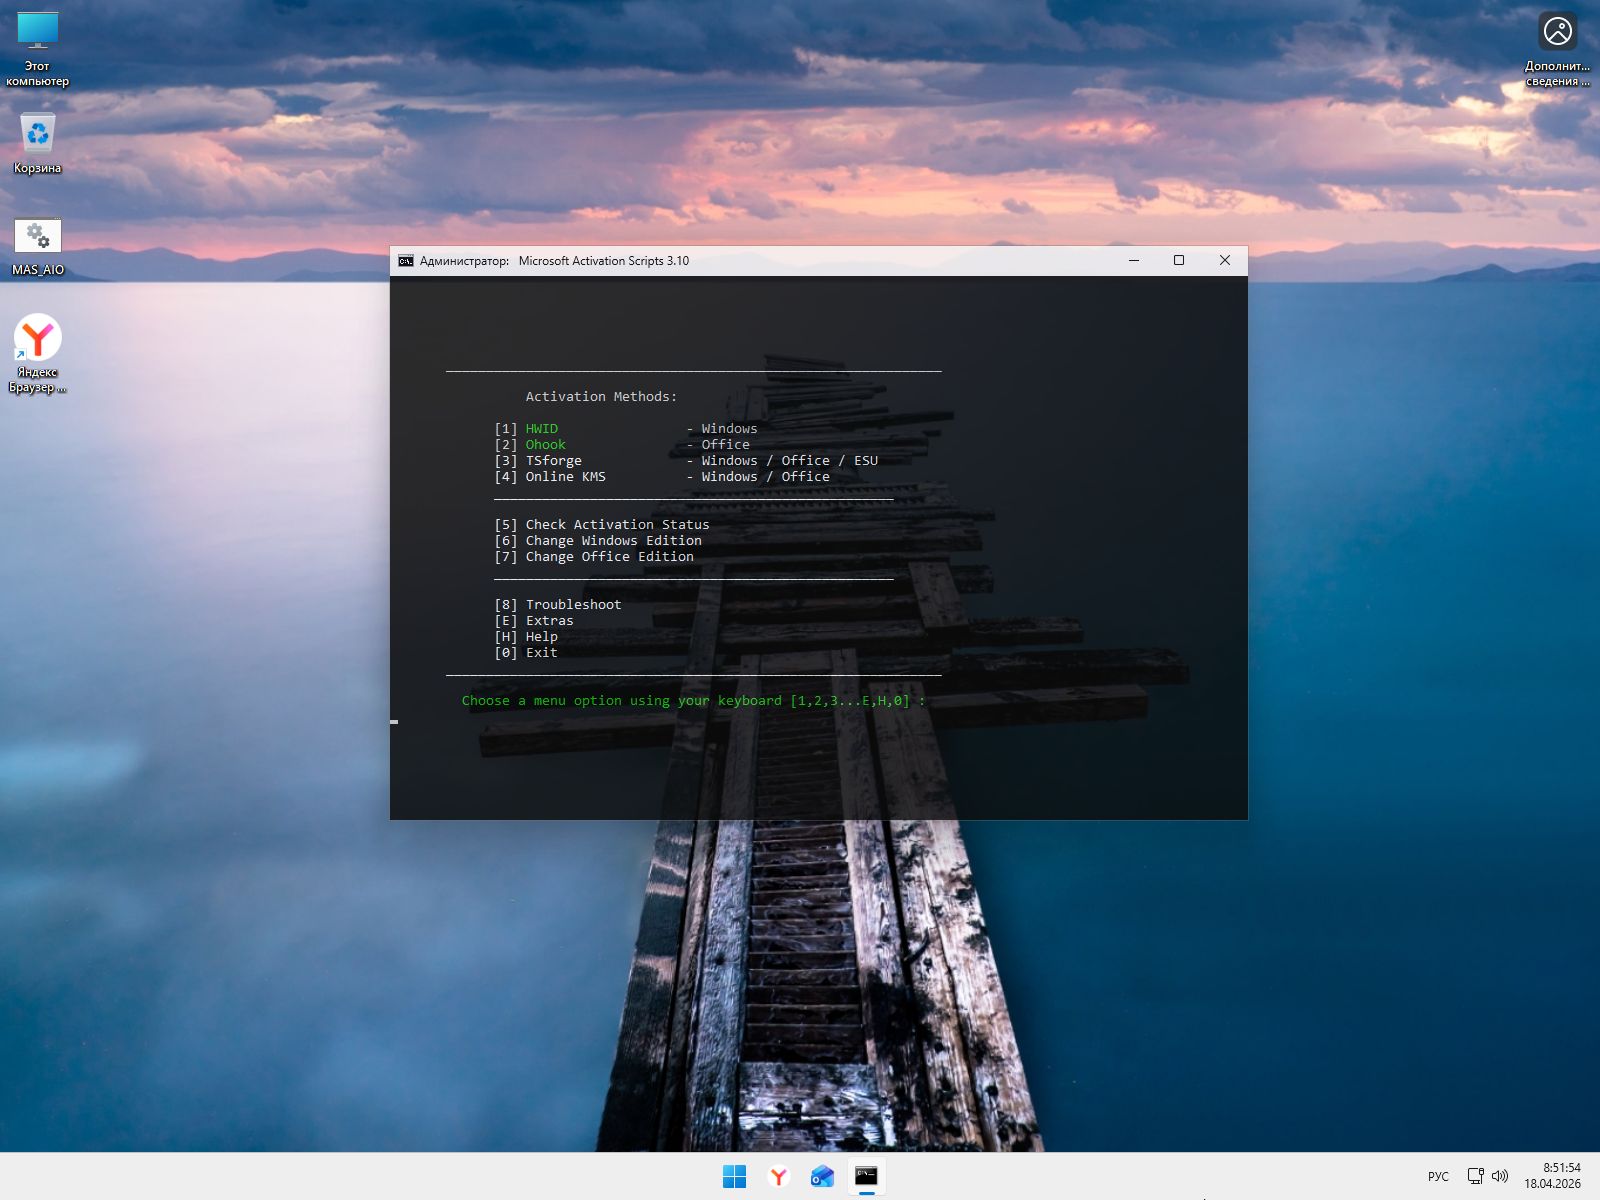Click the MAS_AIO script file icon
This screenshot has height=1200, width=1600.
[38, 245]
